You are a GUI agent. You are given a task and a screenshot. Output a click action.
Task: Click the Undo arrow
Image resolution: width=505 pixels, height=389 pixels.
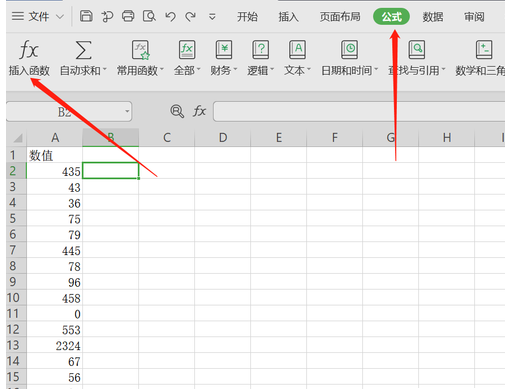pos(170,16)
